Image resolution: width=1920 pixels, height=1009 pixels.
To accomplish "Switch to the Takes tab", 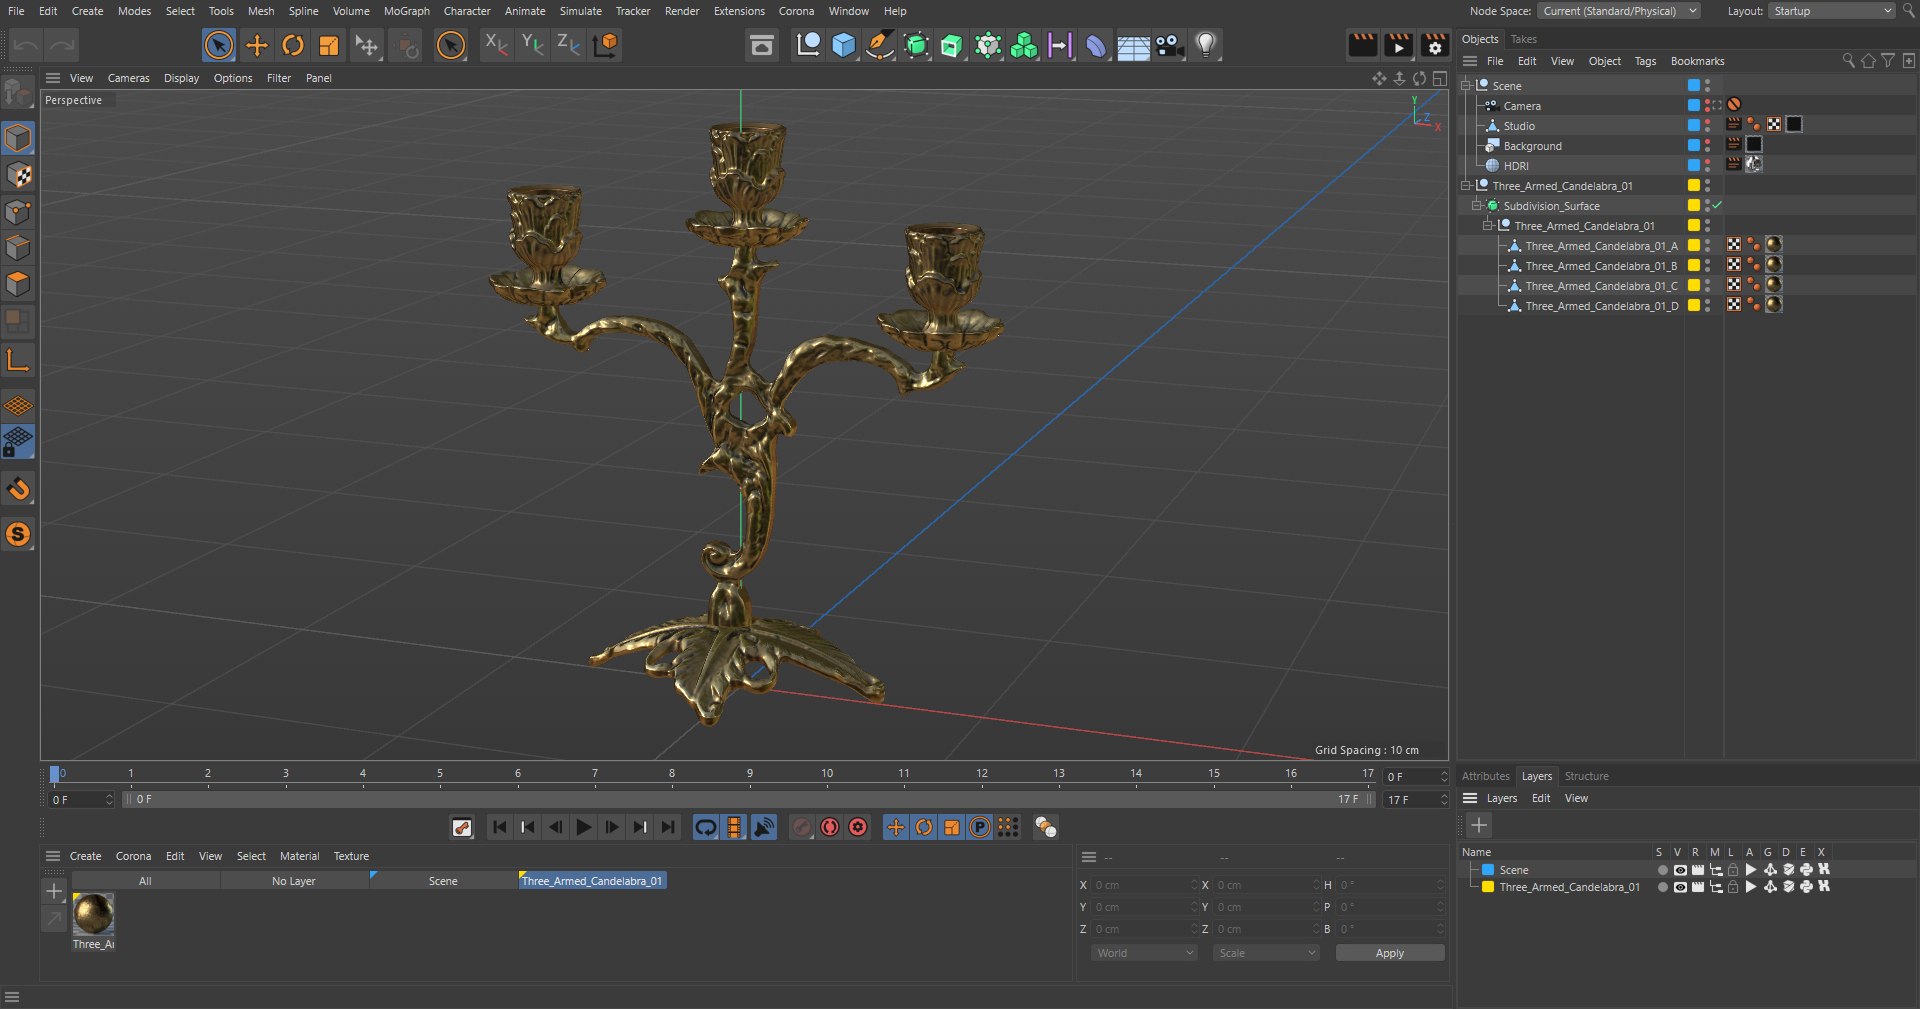I will pyautogui.click(x=1523, y=39).
